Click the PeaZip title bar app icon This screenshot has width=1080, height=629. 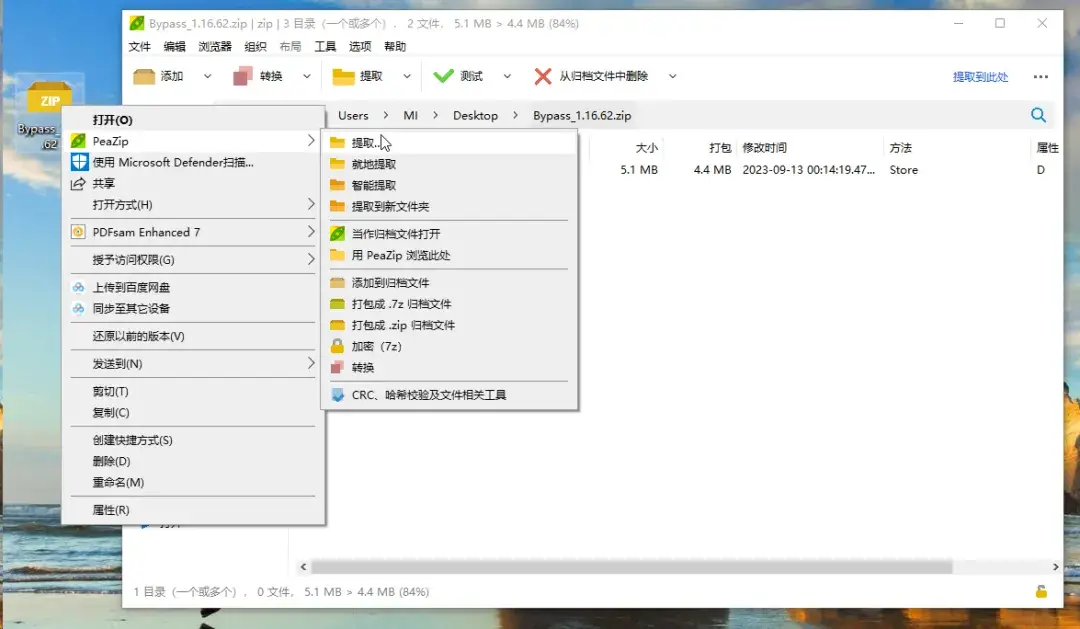tap(136, 23)
